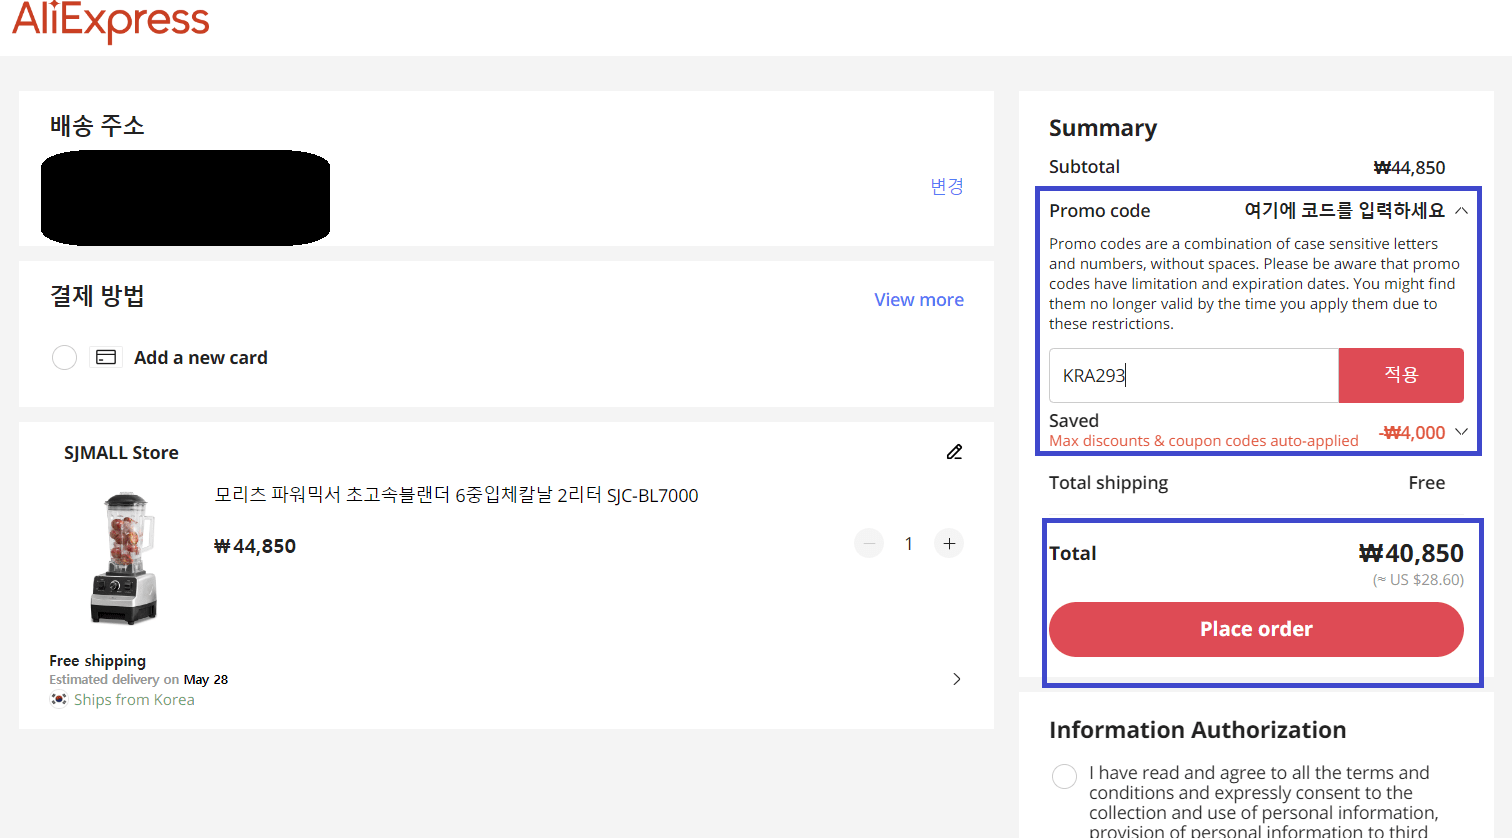Collapse the Promo code section chevron

1461,210
